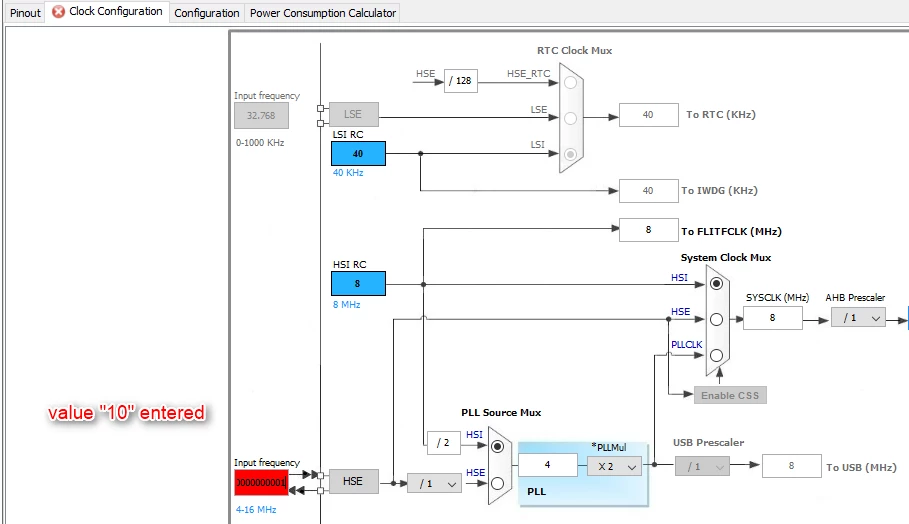Select HSE in System Clock Mux
Image resolution: width=909 pixels, height=524 pixels.
717,319
